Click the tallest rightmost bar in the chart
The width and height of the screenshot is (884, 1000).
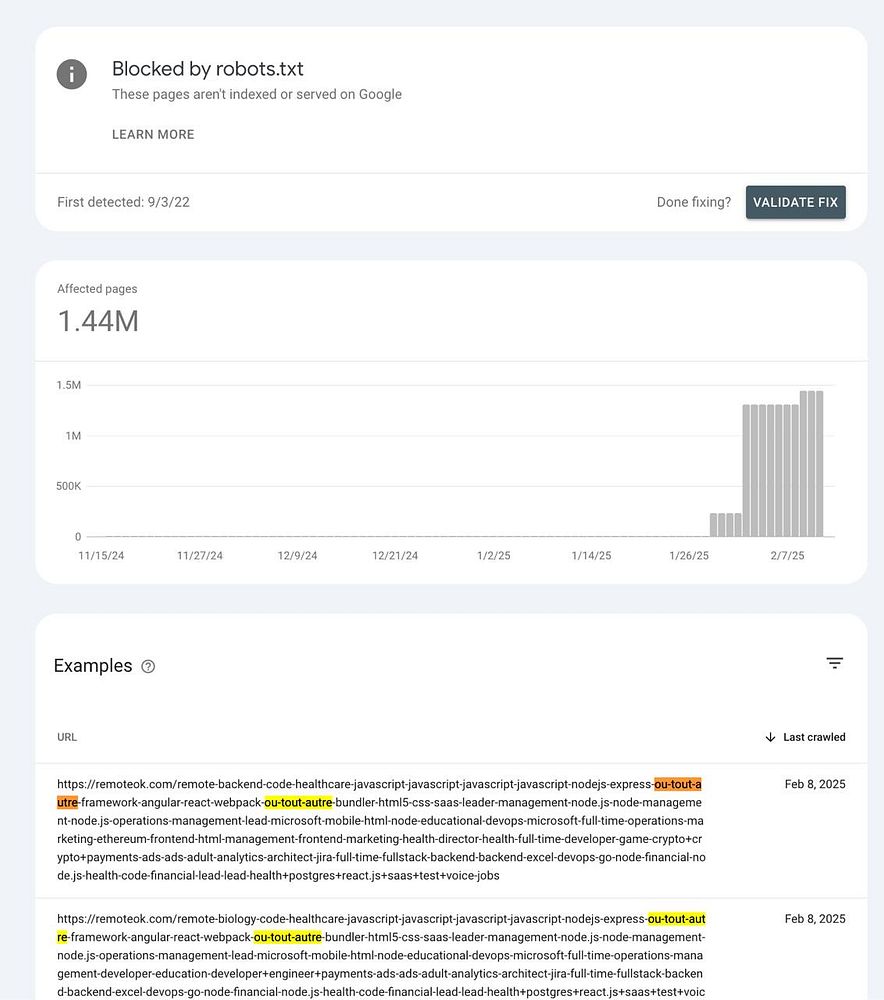(x=818, y=464)
